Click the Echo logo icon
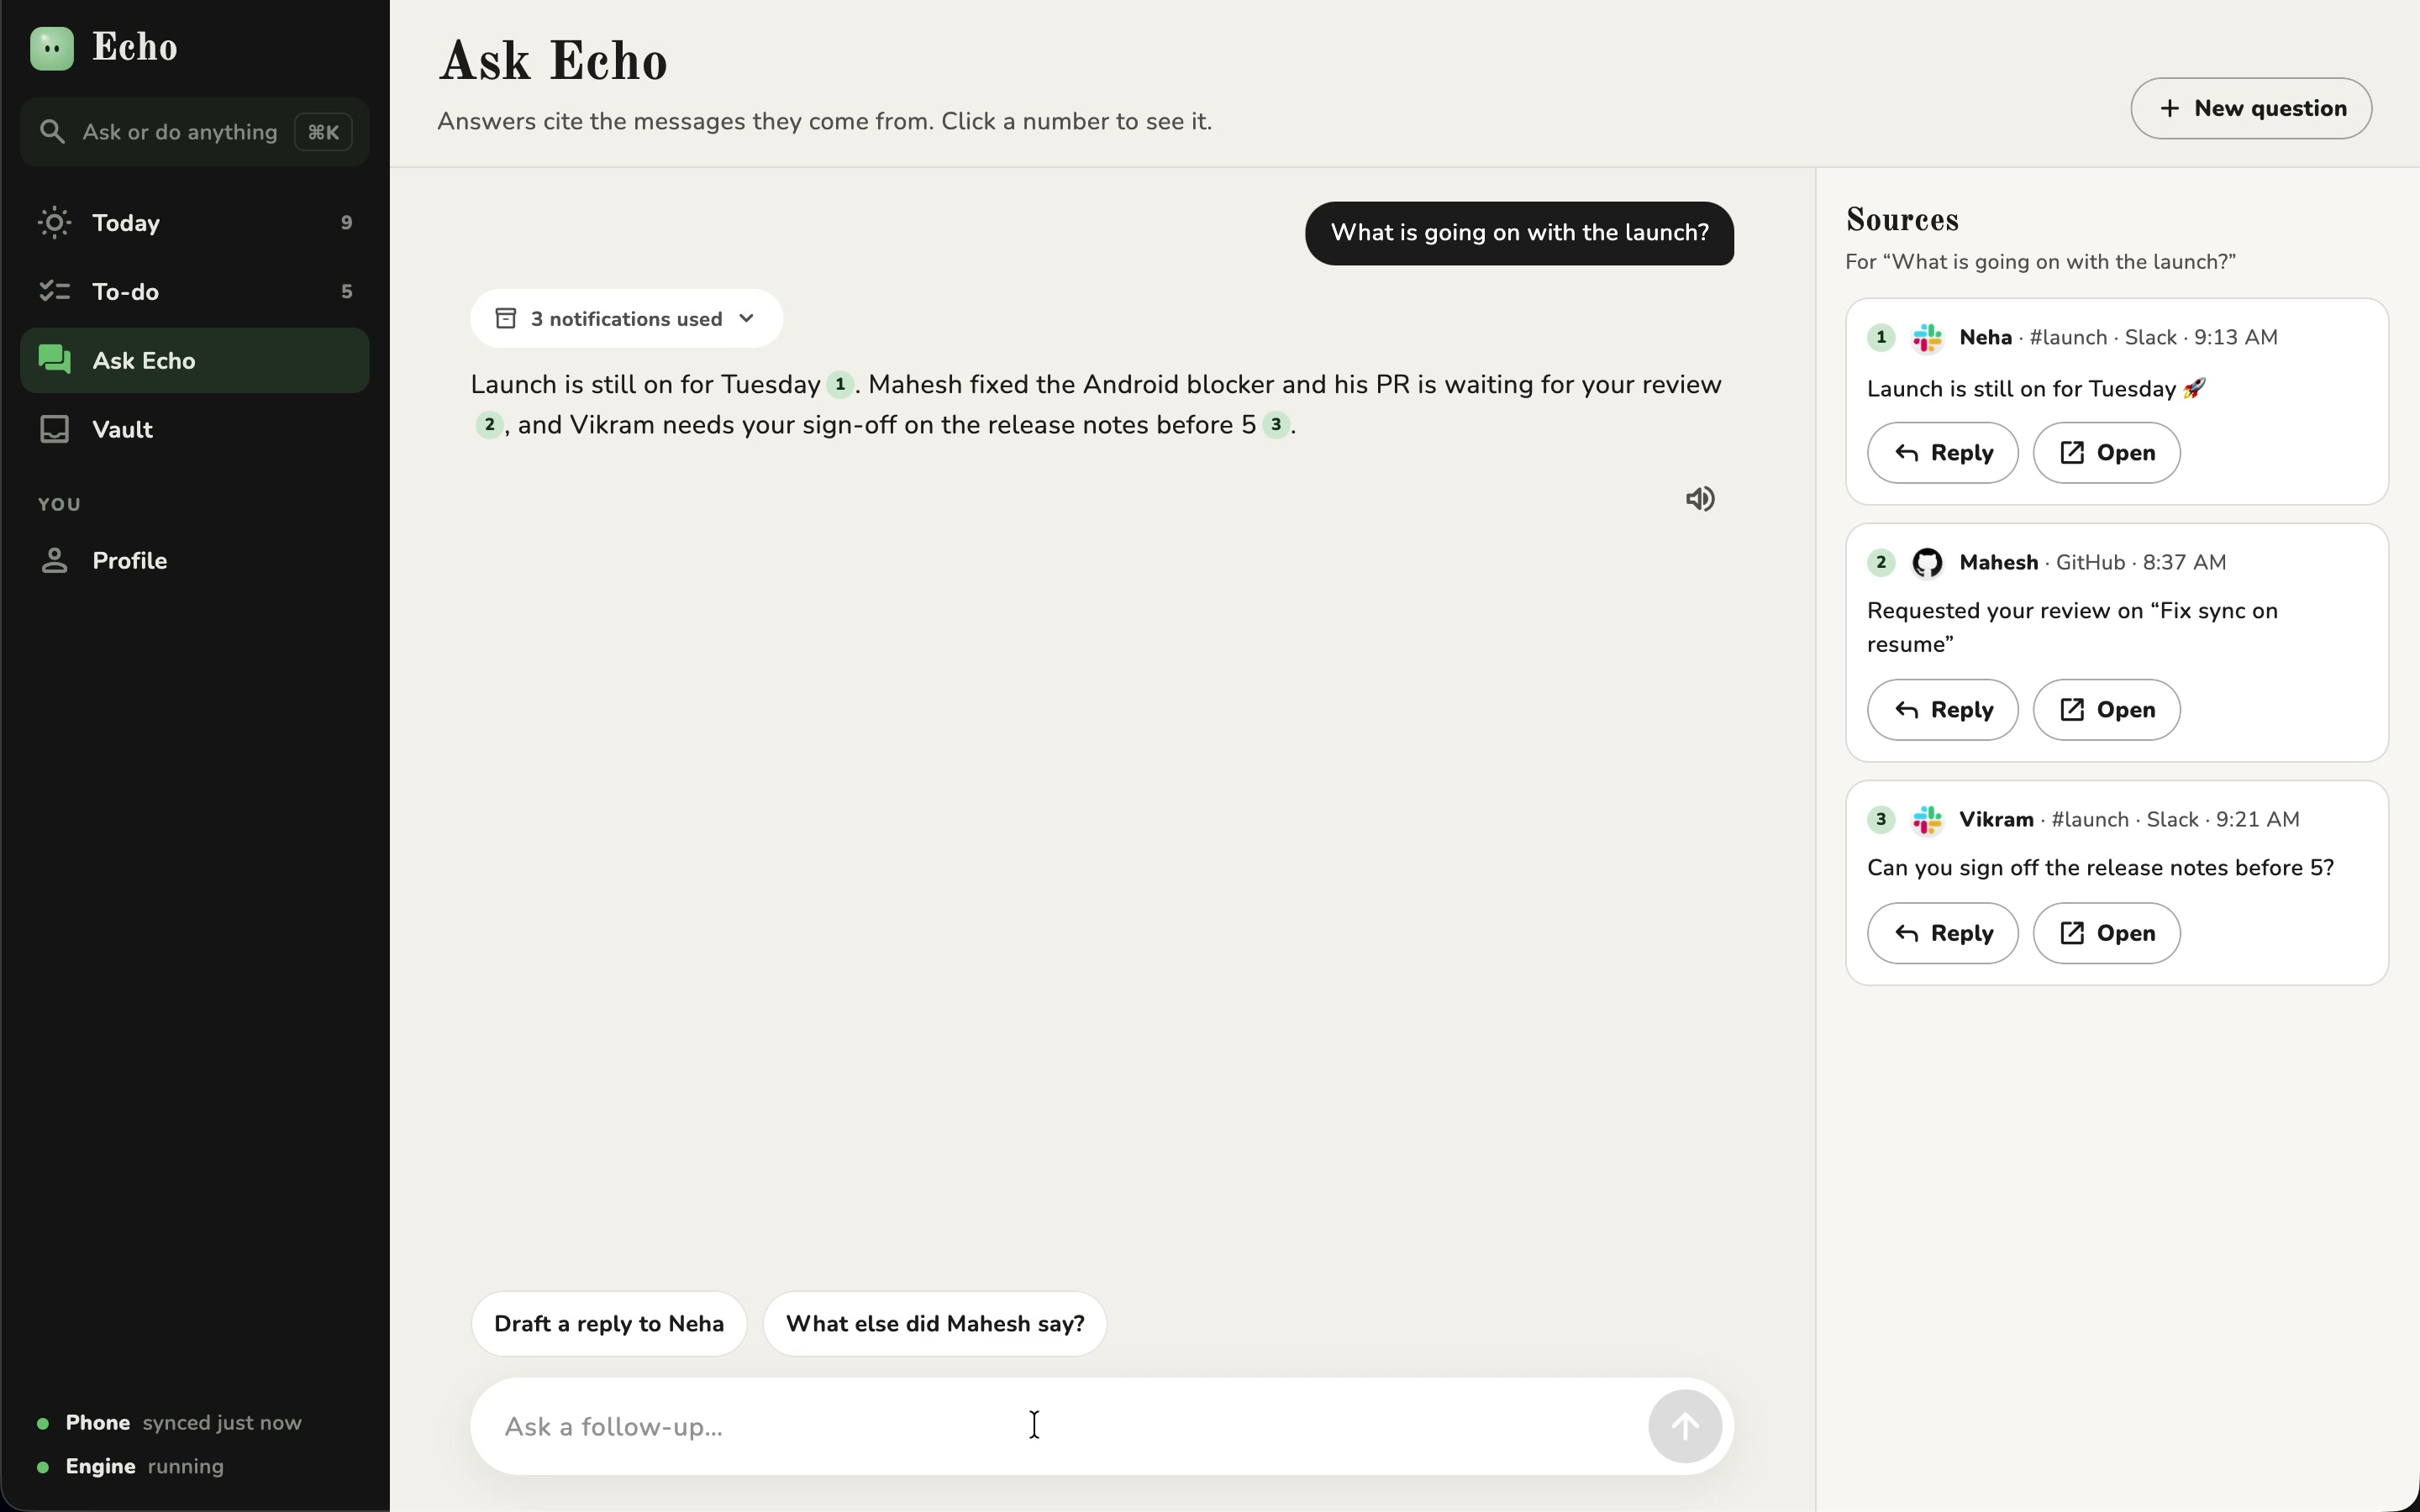 [52, 48]
